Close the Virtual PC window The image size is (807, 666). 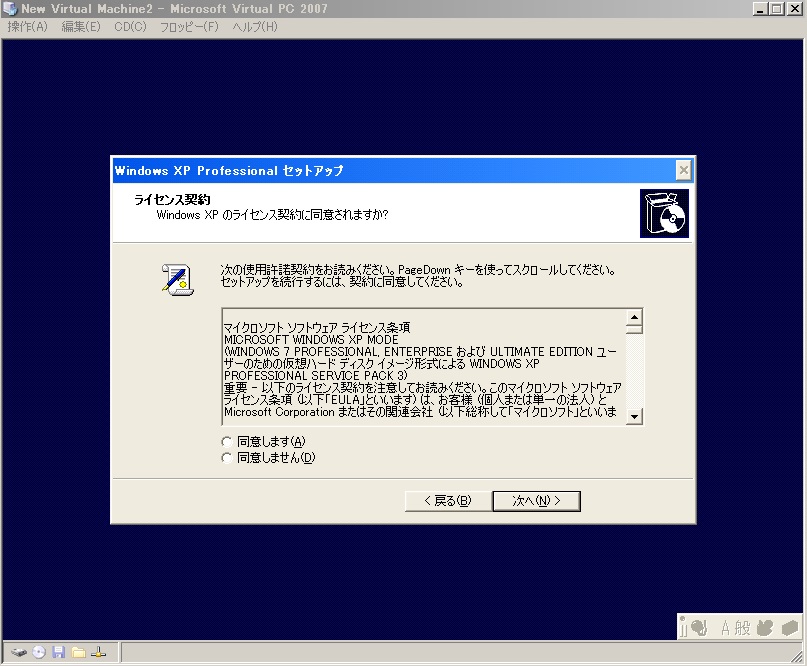coord(794,9)
